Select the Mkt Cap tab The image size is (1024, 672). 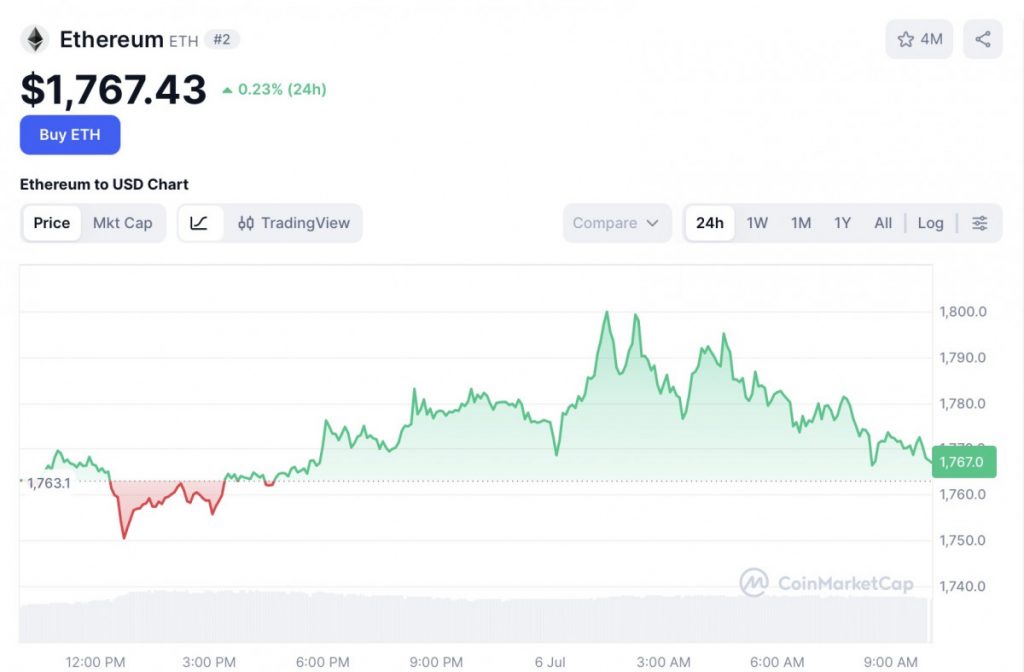[x=123, y=223]
